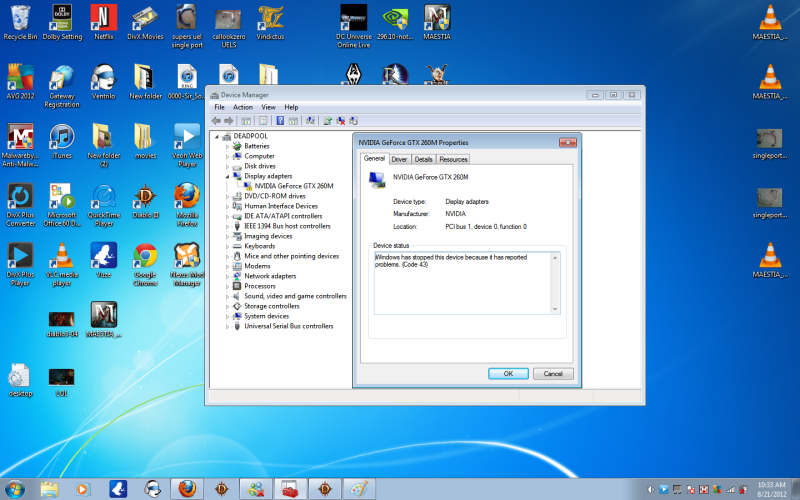Screen dimensions: 800x500
Task: Switch to the Driver tab
Action: (399, 160)
